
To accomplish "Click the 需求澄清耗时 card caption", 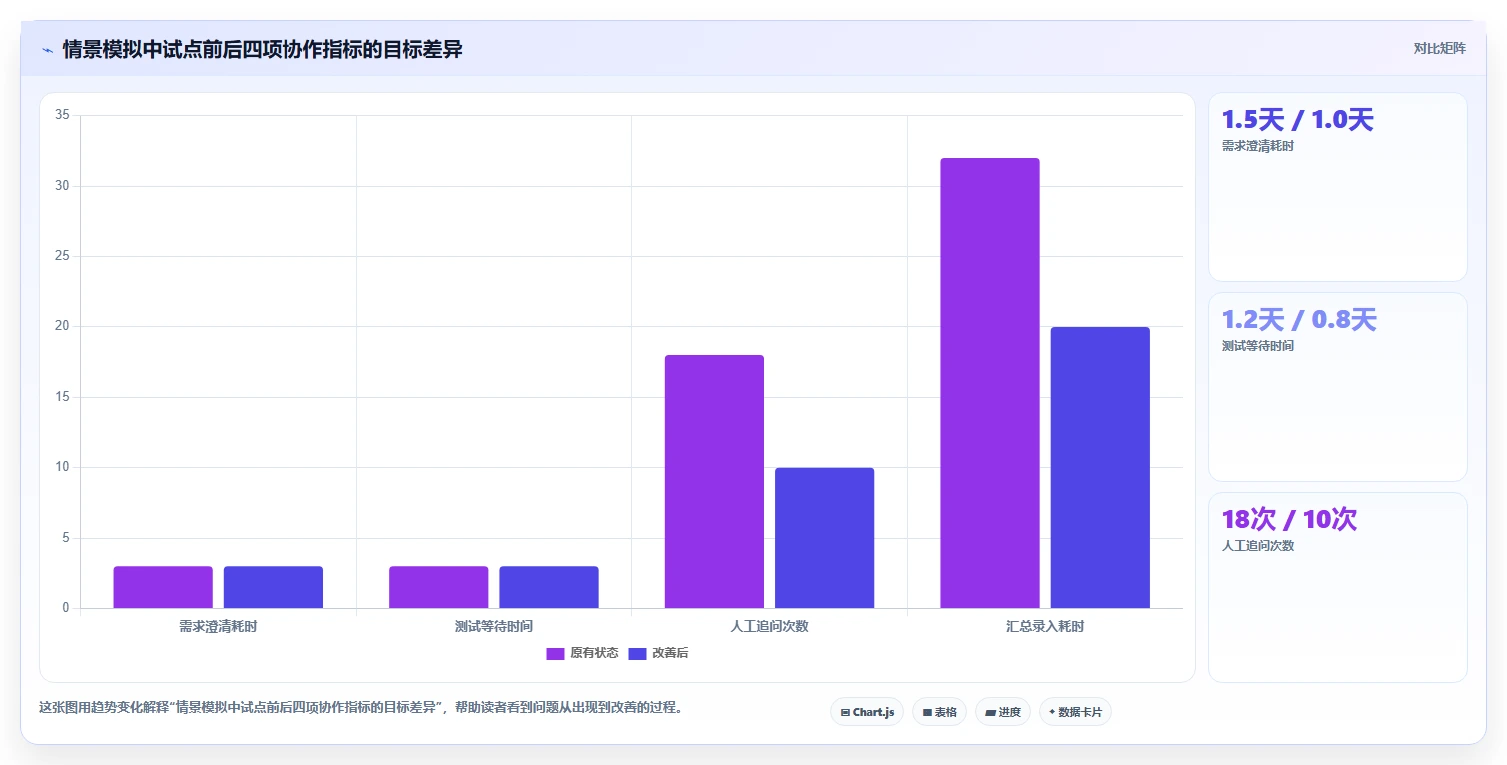I will point(1258,146).
